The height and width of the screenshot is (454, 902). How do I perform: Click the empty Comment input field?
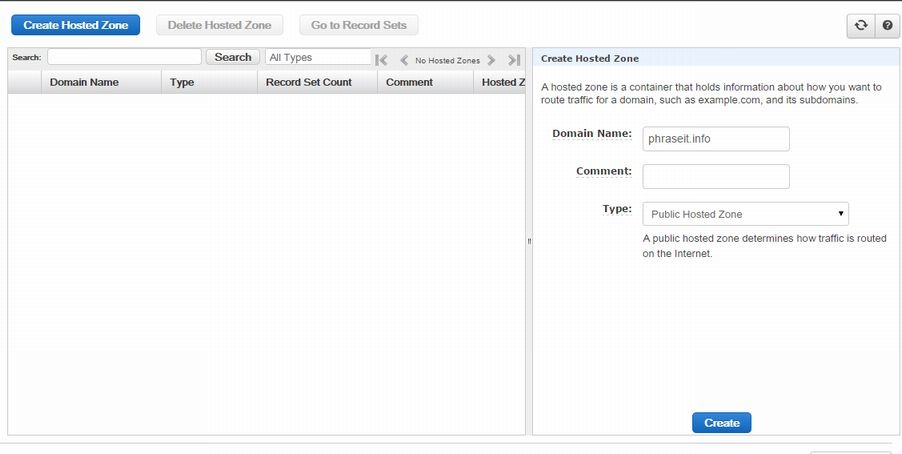tap(715, 177)
